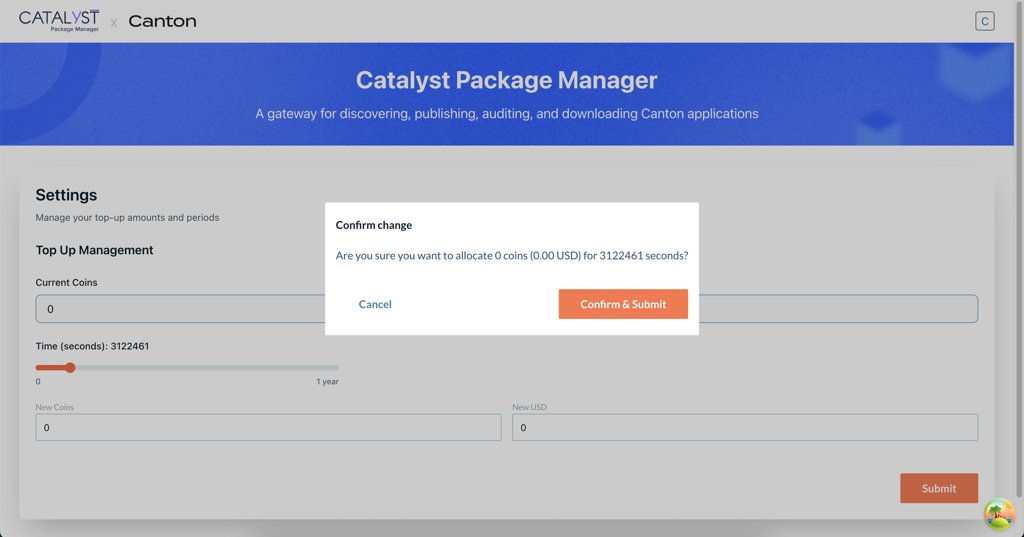Click the Submit button under the form

(938, 488)
